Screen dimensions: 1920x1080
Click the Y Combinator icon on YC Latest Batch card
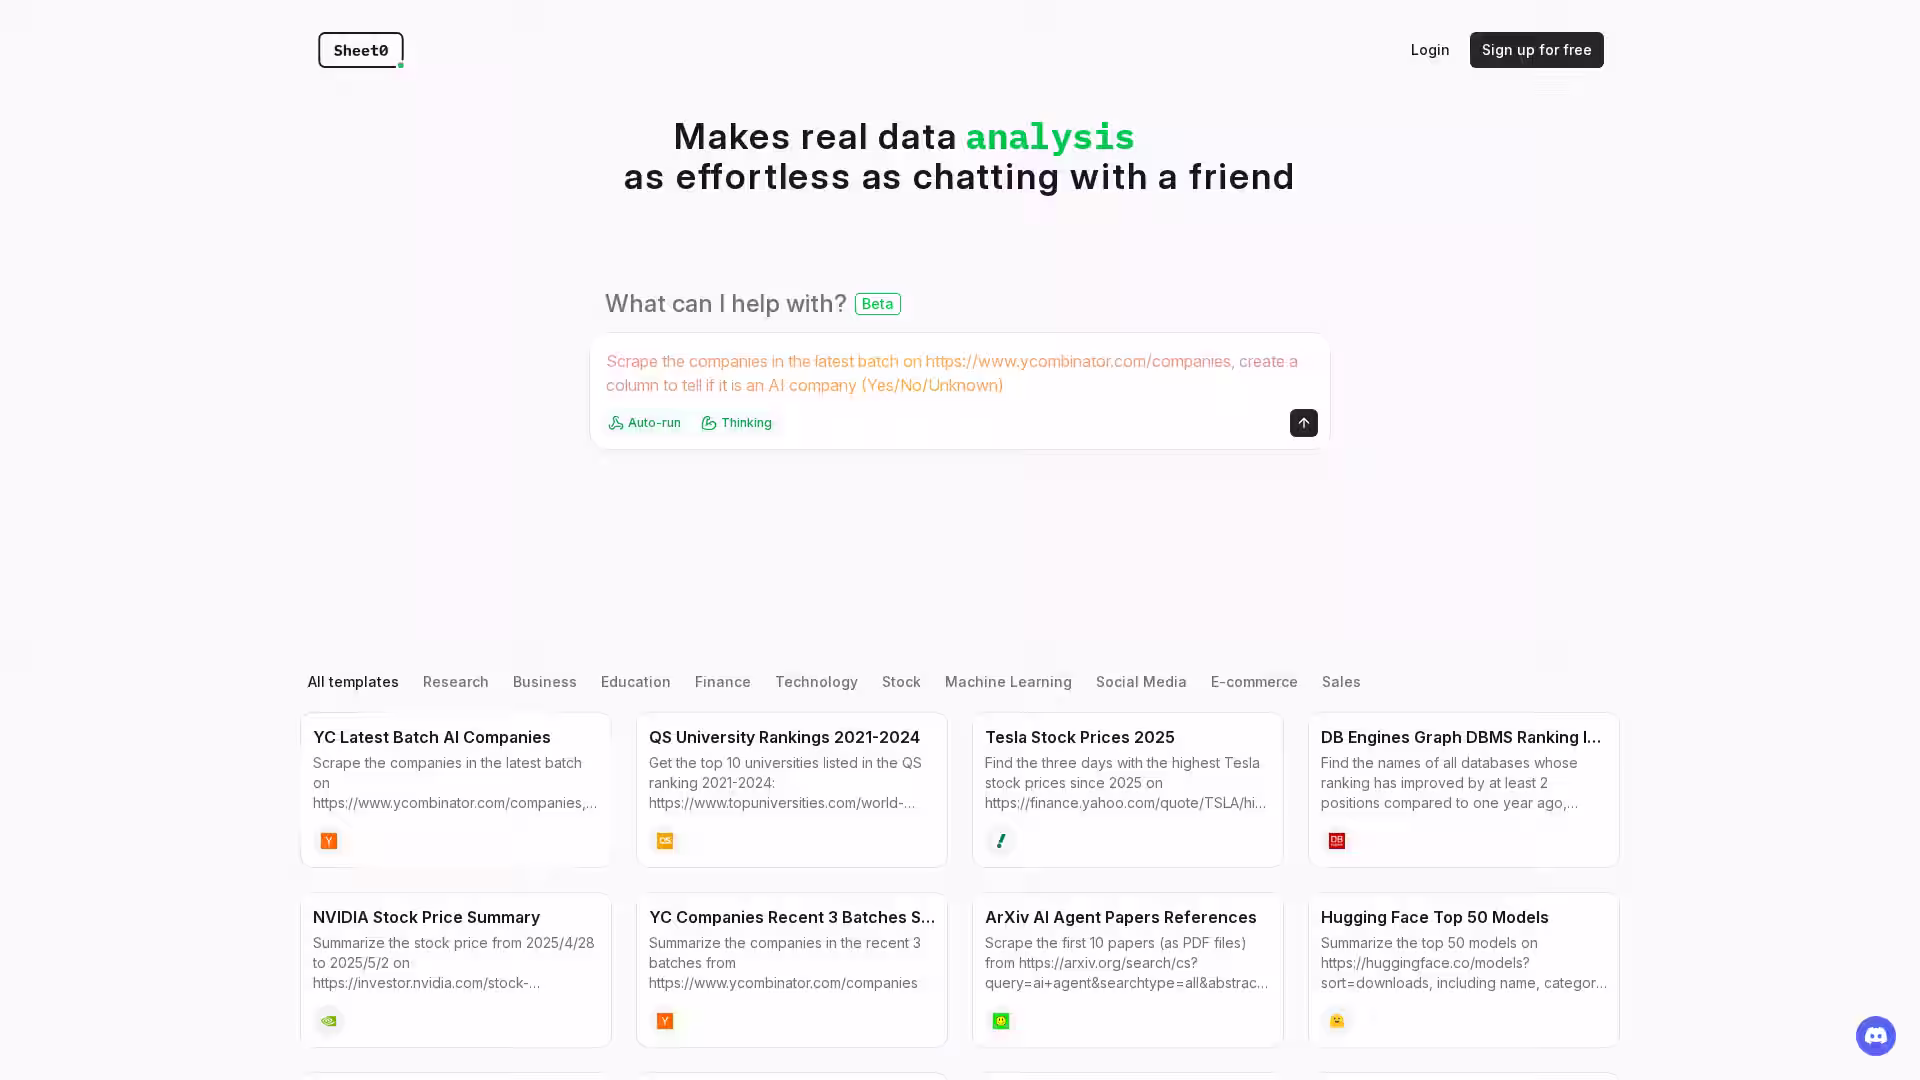pos(329,841)
